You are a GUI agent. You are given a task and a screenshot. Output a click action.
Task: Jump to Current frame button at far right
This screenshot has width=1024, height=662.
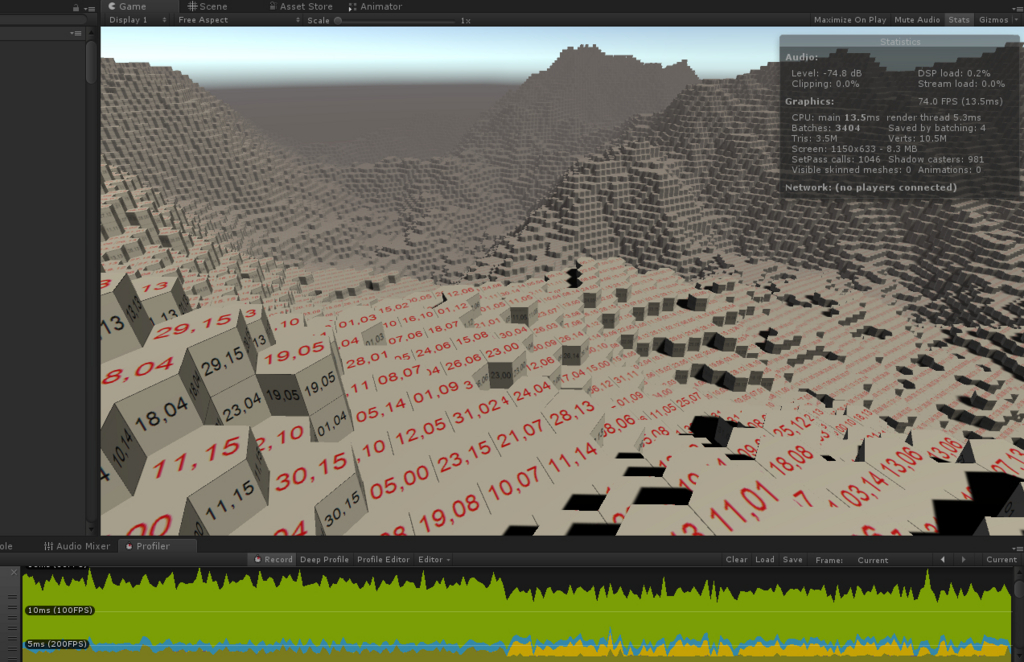pyautogui.click(x=1001, y=560)
